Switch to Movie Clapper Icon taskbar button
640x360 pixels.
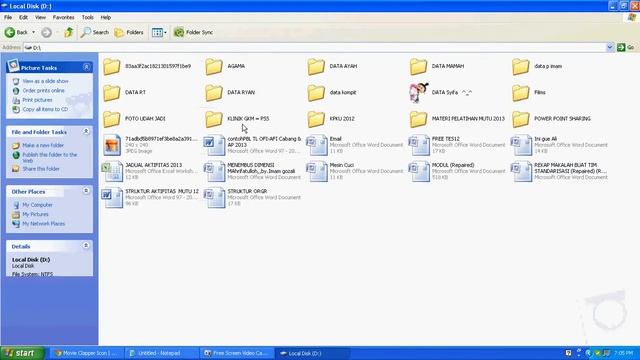(x=87, y=353)
